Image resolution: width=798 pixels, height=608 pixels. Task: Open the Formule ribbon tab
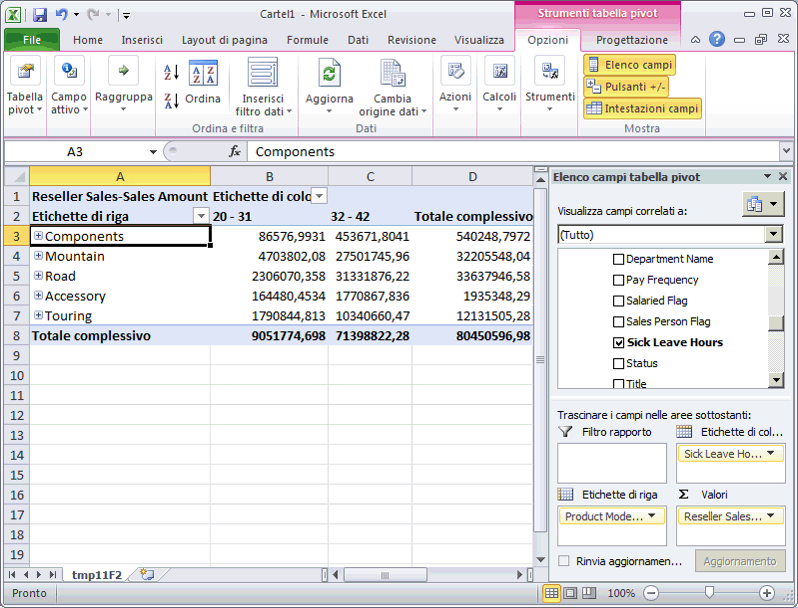tap(307, 40)
